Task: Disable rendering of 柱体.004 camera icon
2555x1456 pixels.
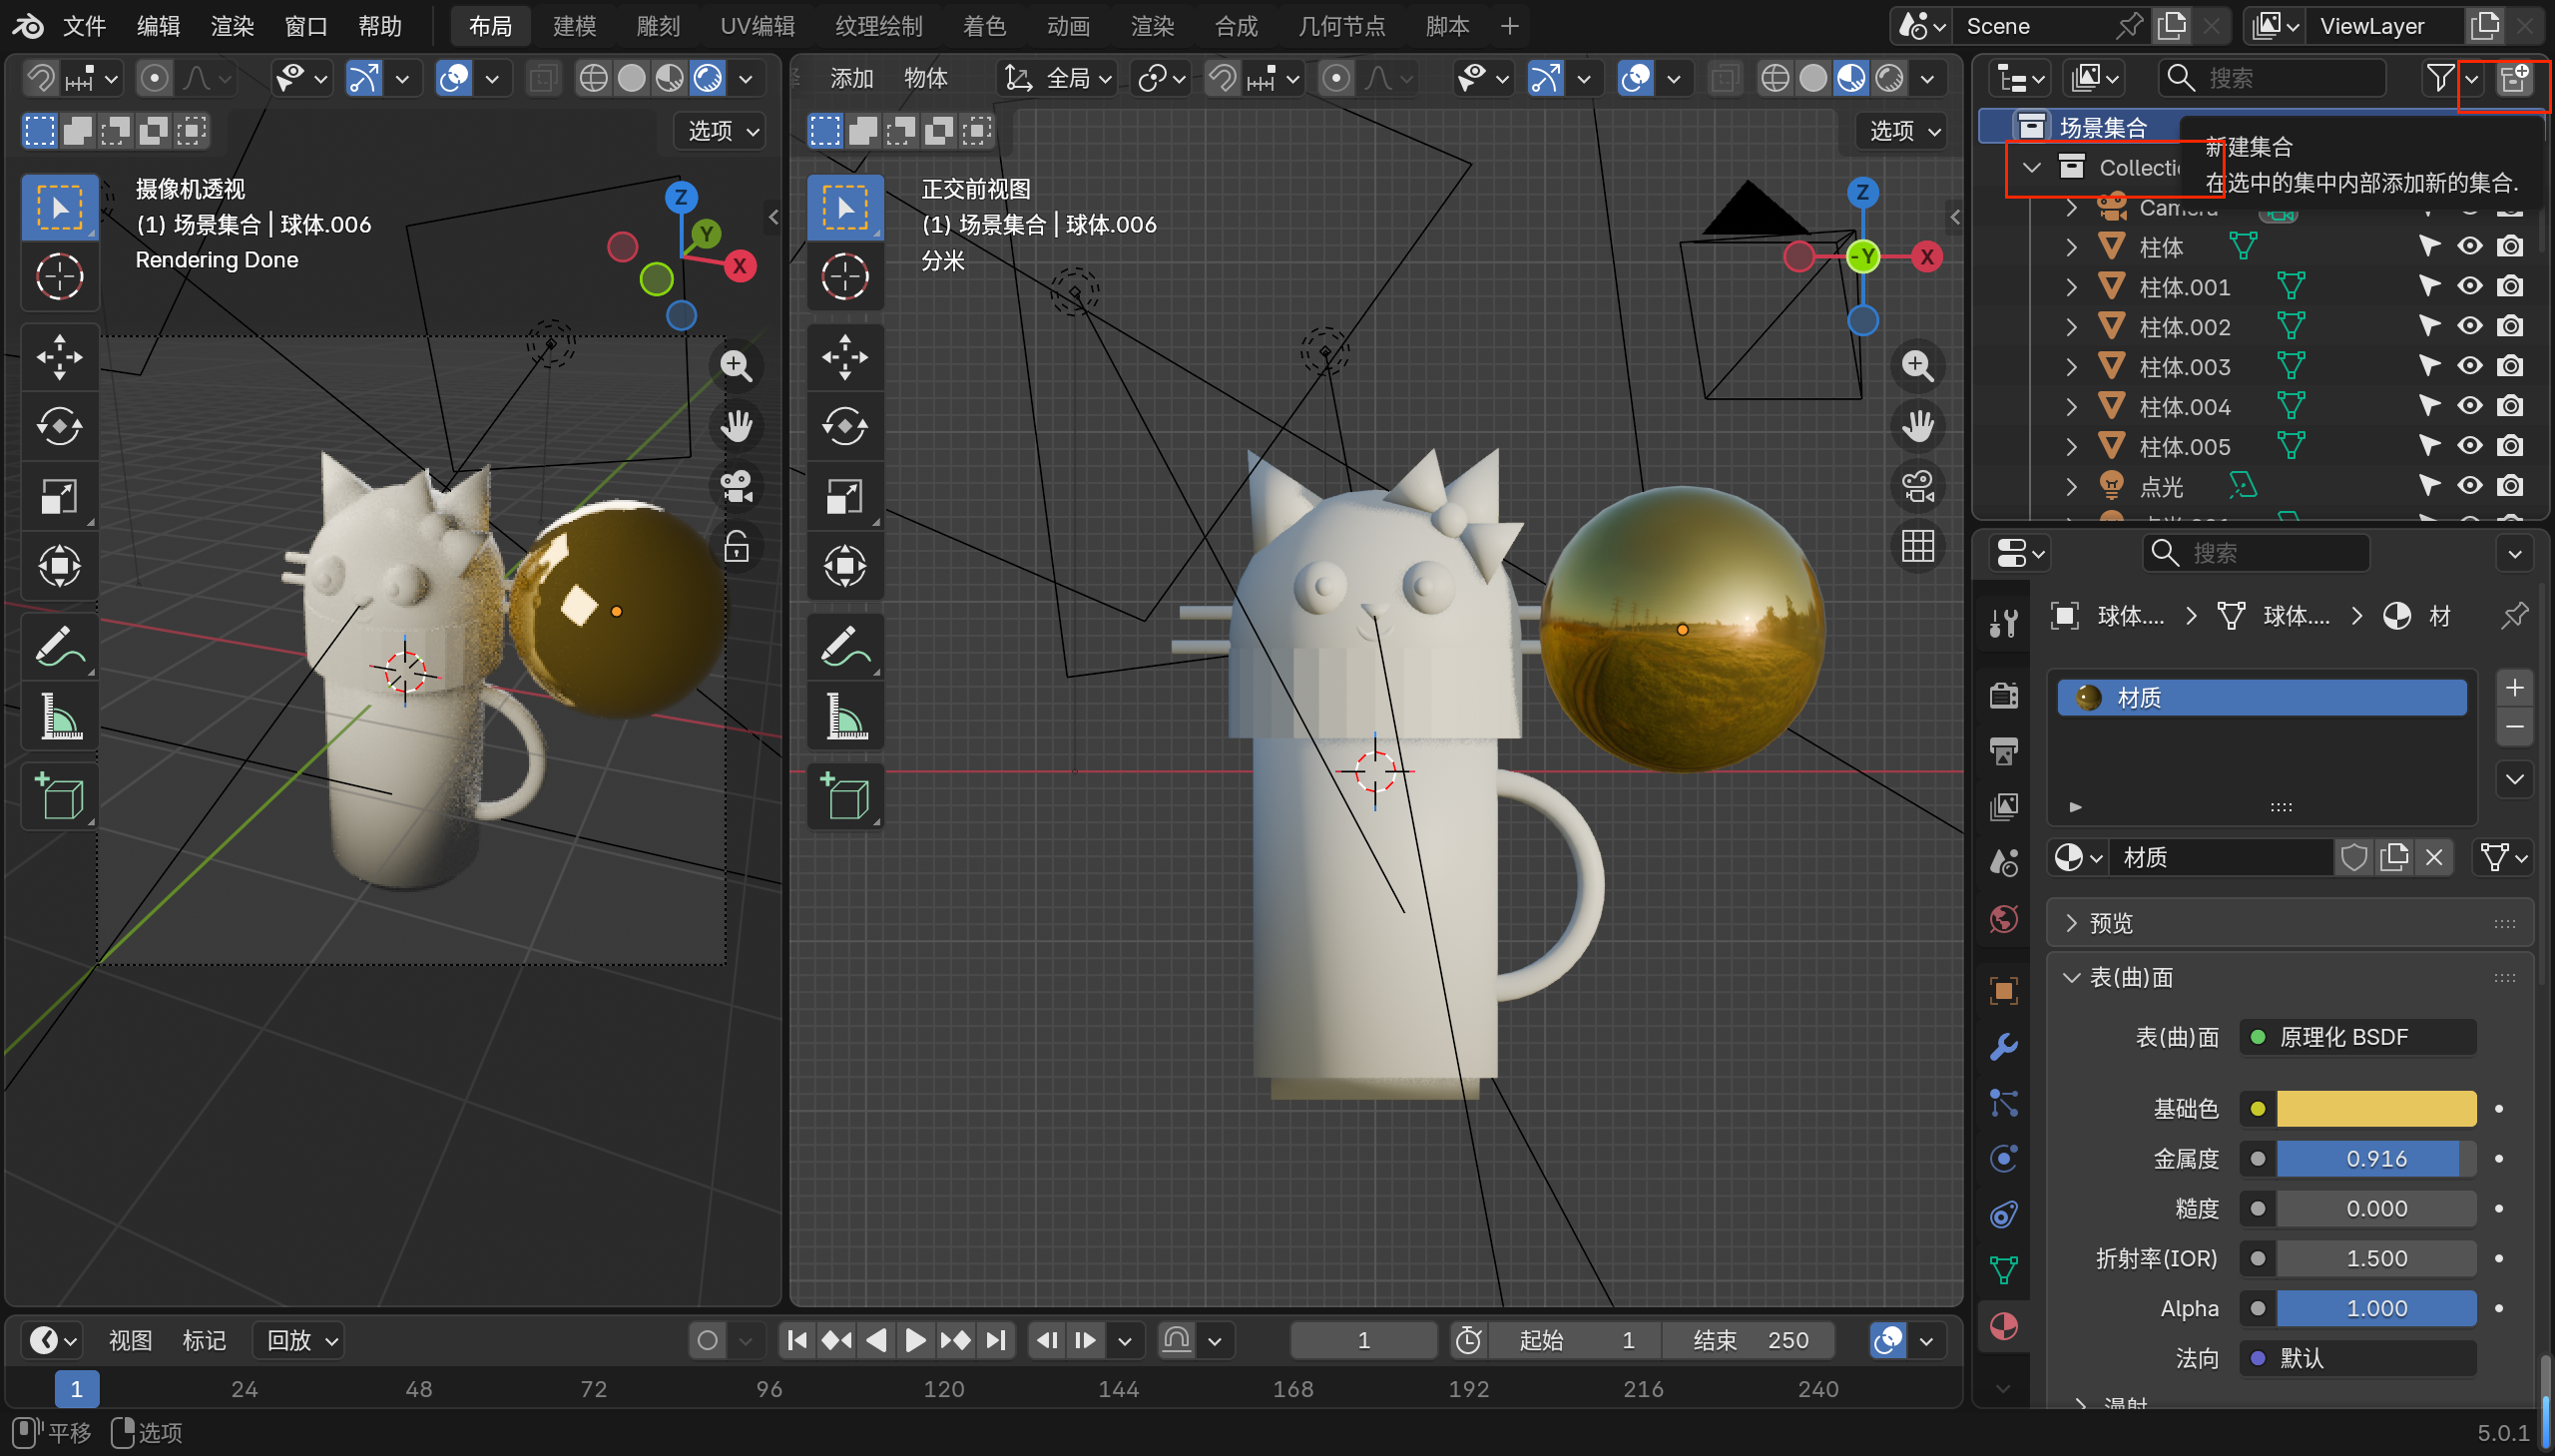Action: pyautogui.click(x=2509, y=406)
